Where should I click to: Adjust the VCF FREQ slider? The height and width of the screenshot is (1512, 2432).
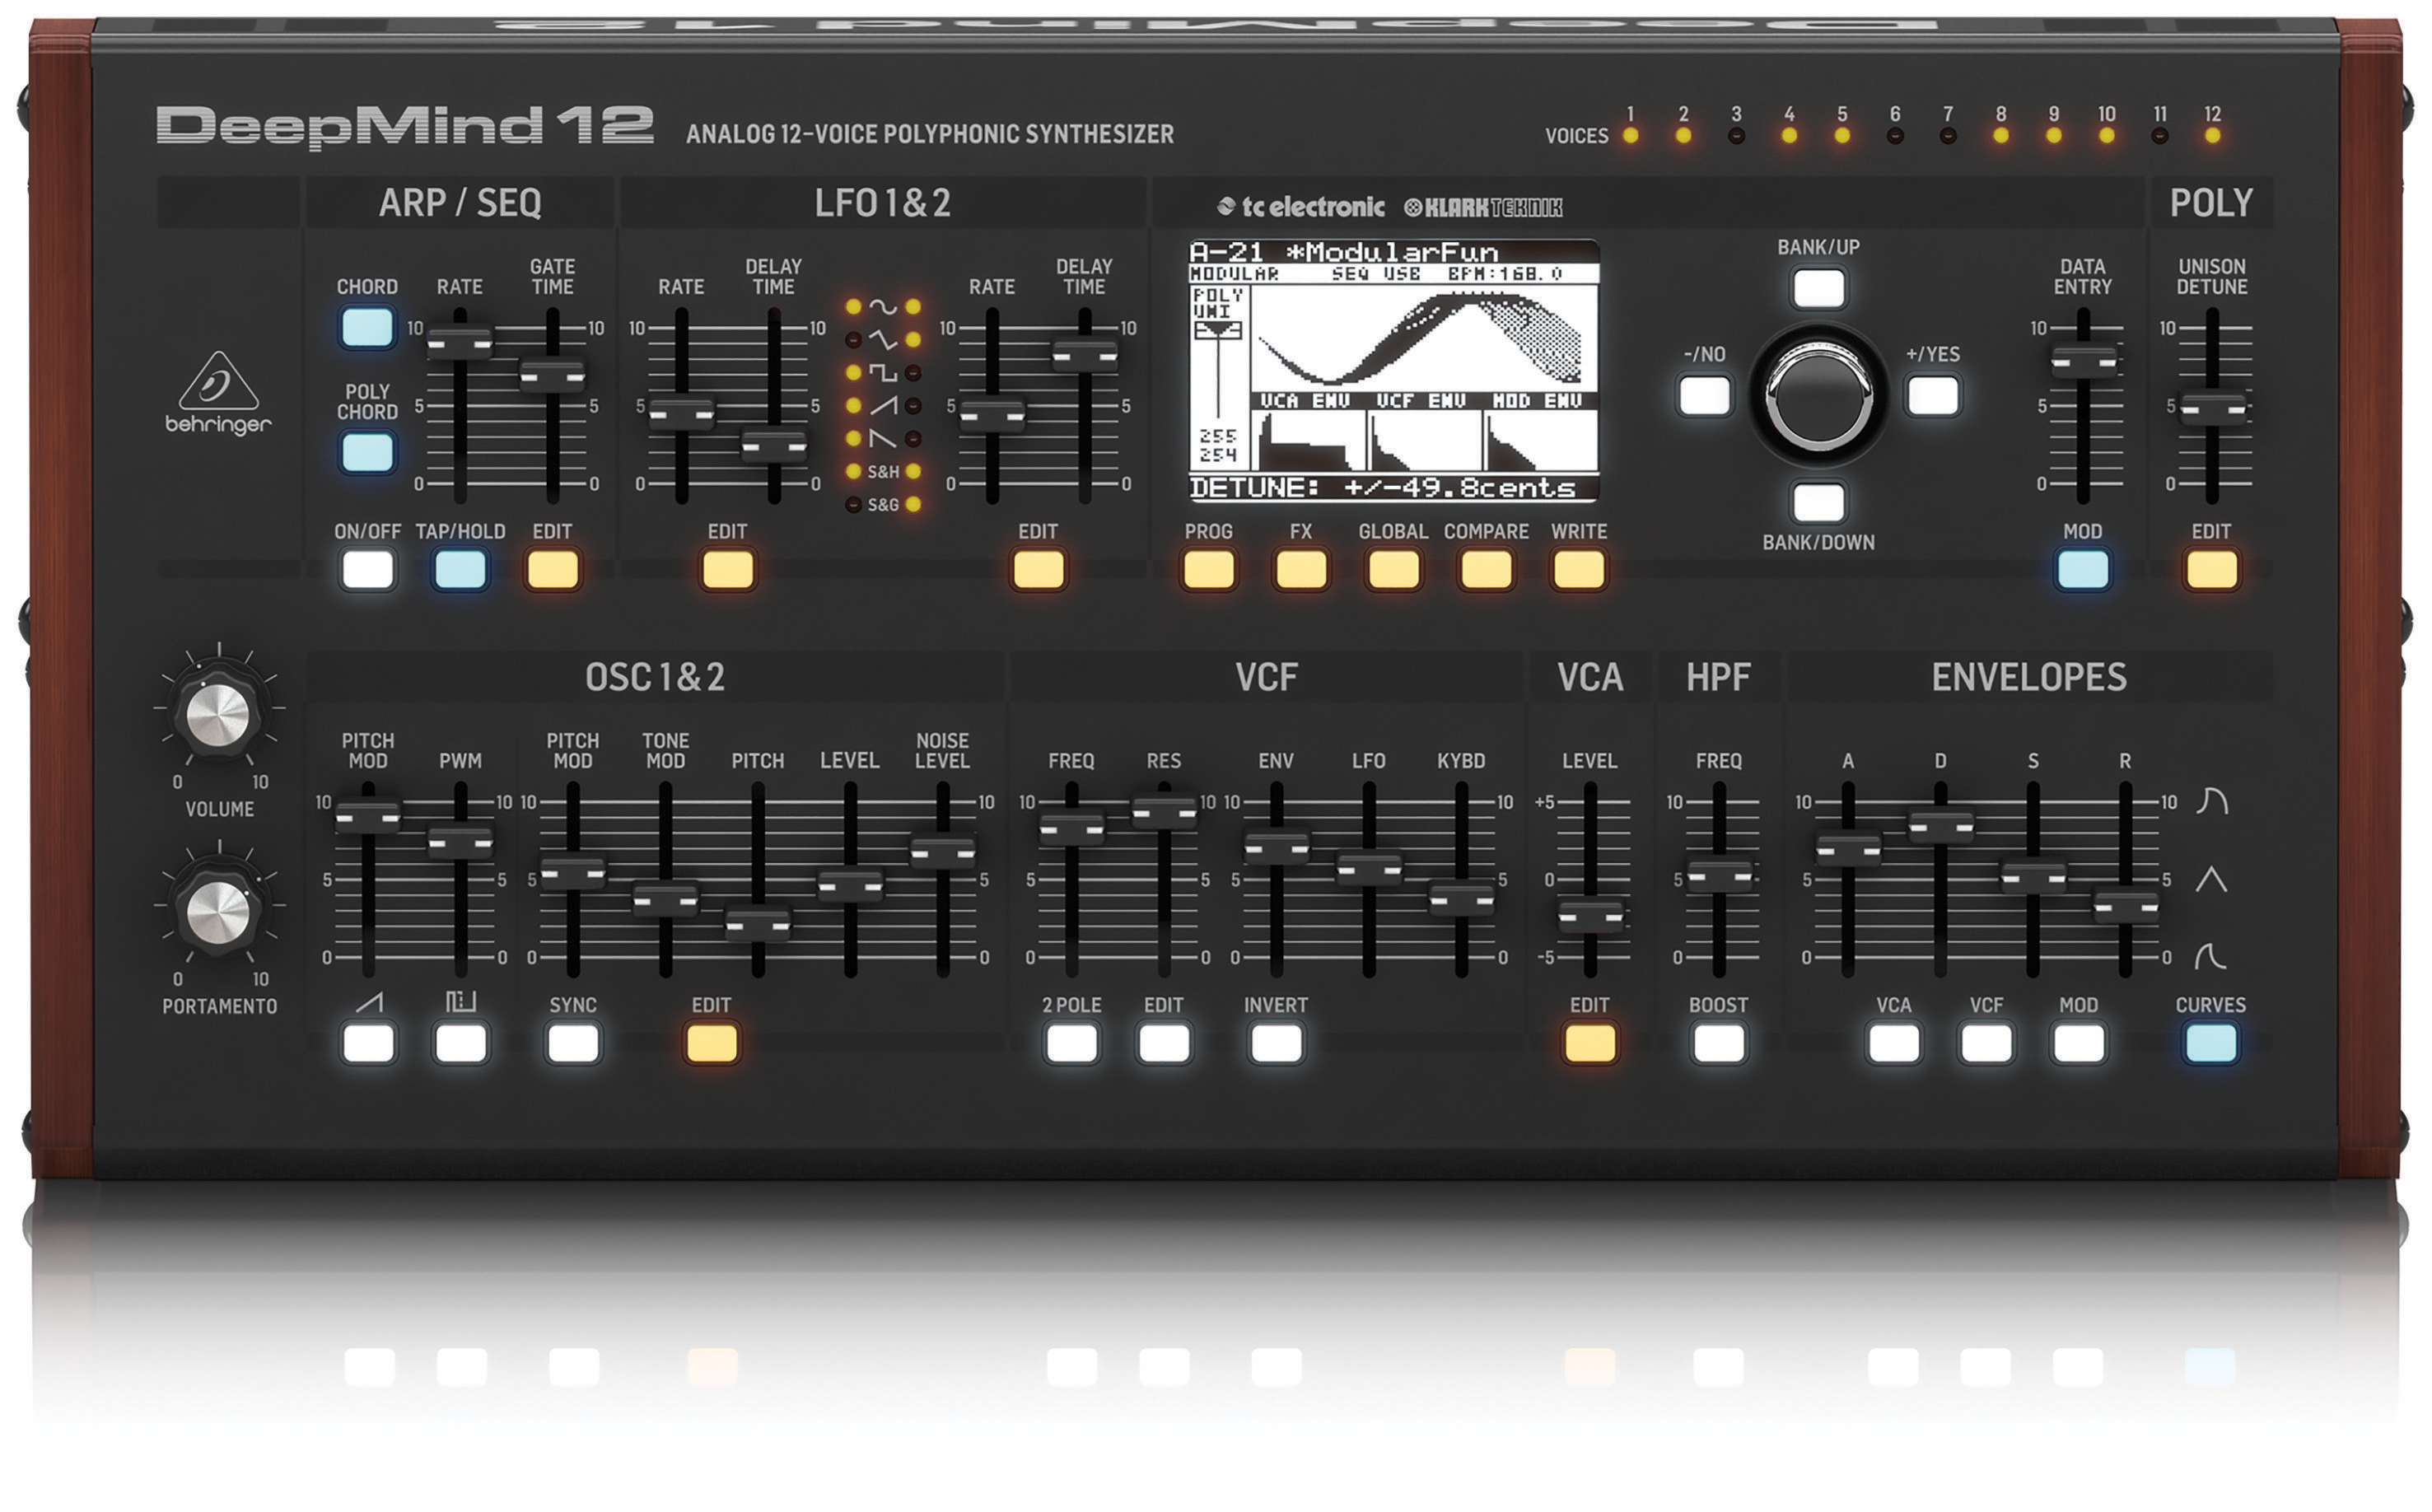click(1071, 828)
